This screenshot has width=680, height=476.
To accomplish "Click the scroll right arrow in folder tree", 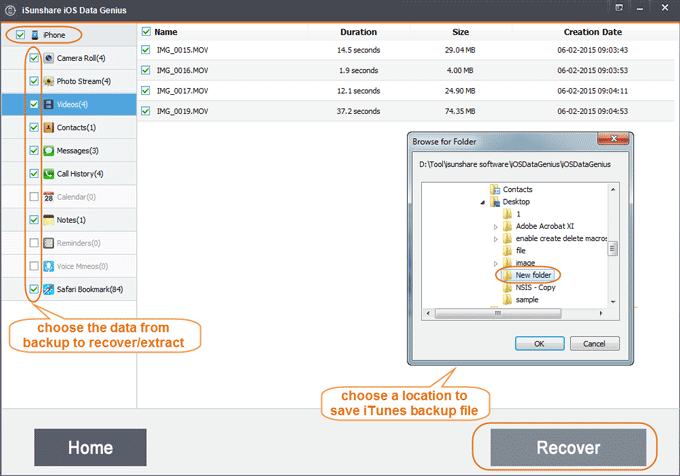I will coord(601,313).
